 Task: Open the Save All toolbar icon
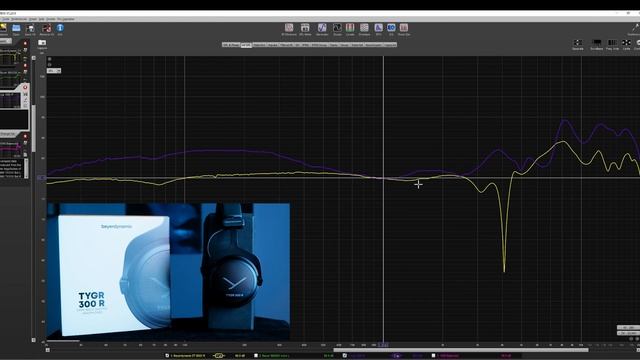(30, 29)
